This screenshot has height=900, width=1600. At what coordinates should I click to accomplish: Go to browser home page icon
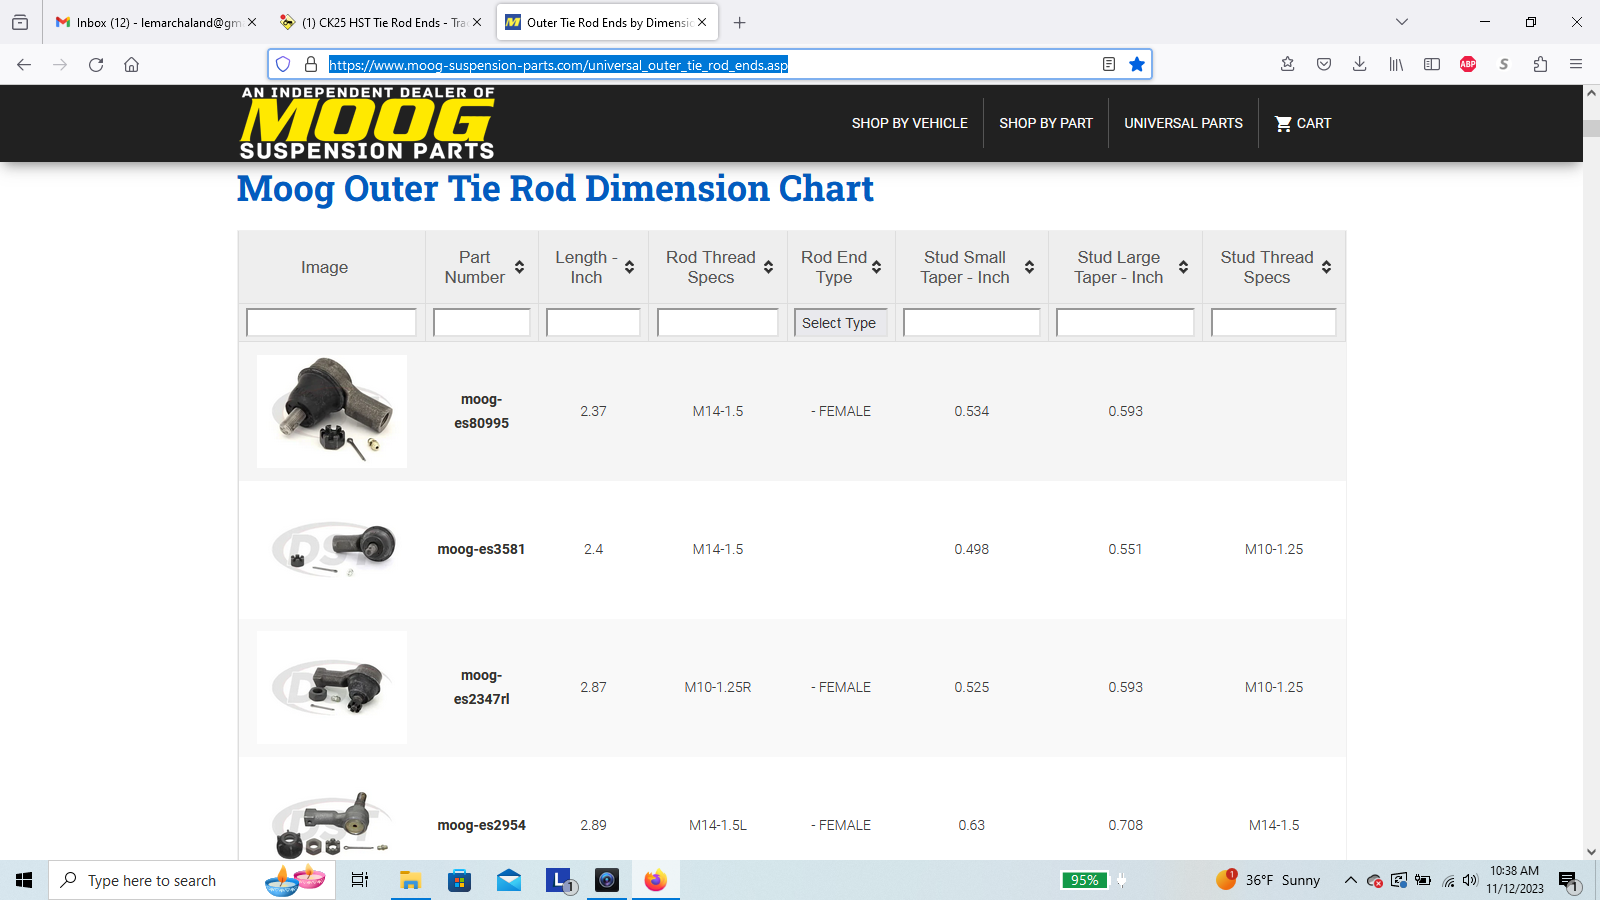pos(131,64)
